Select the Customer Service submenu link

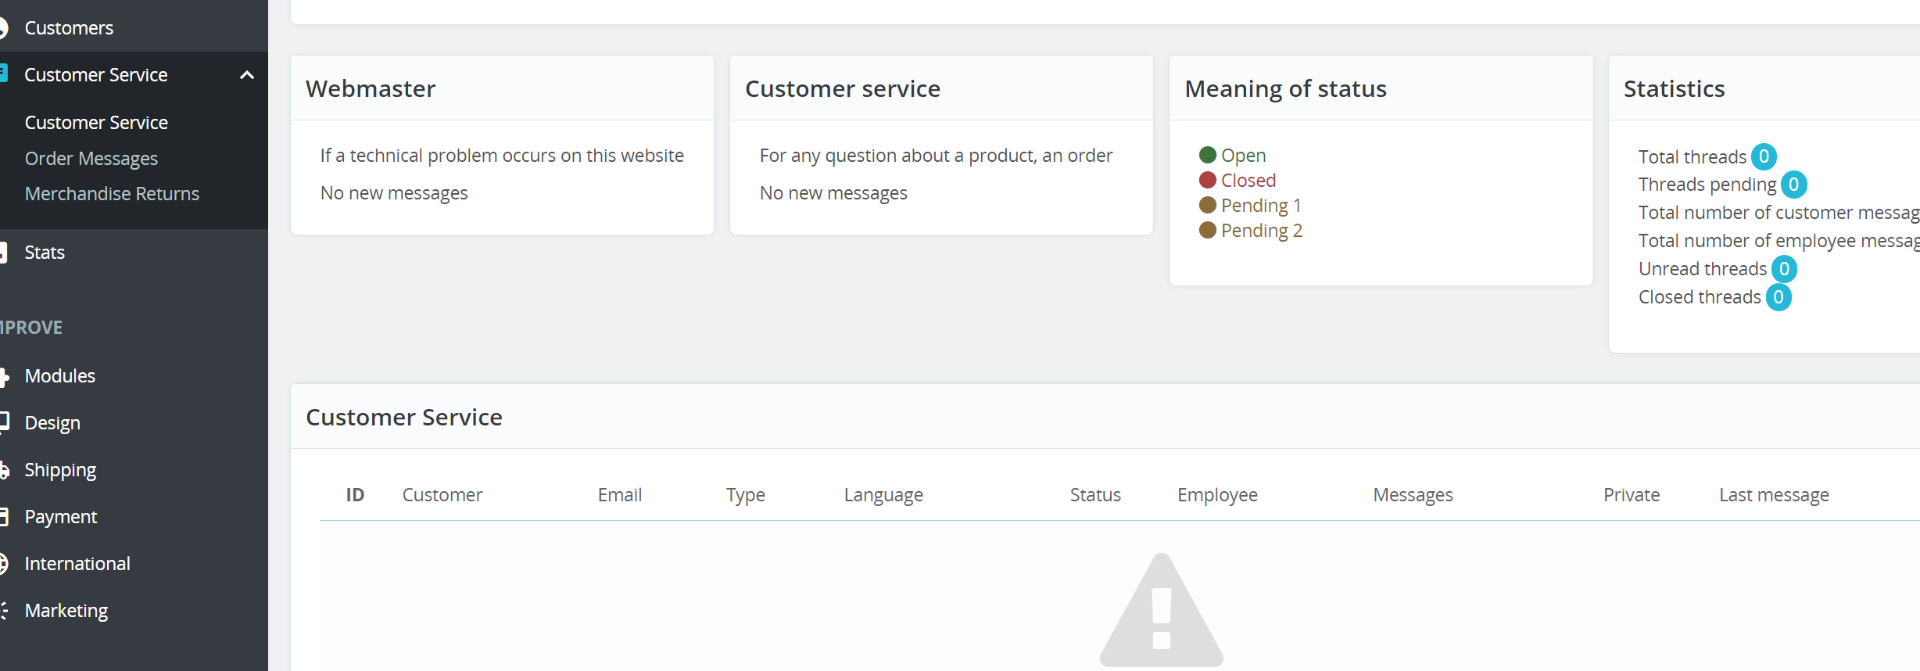[x=96, y=123]
